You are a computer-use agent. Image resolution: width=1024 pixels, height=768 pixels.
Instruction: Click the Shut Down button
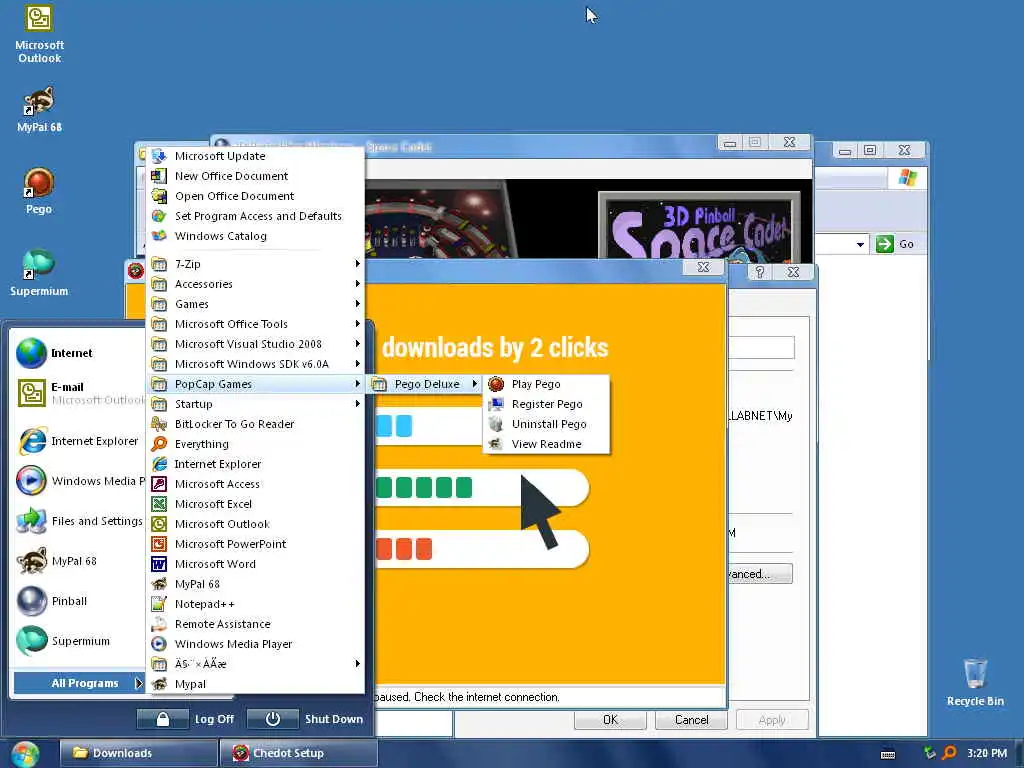click(x=306, y=719)
